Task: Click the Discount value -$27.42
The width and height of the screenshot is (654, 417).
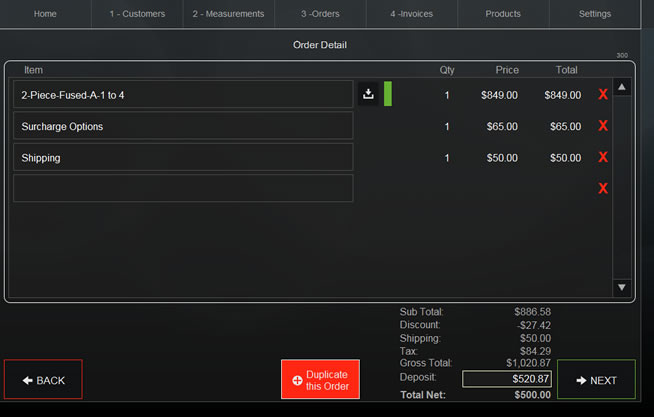Action: (x=533, y=325)
